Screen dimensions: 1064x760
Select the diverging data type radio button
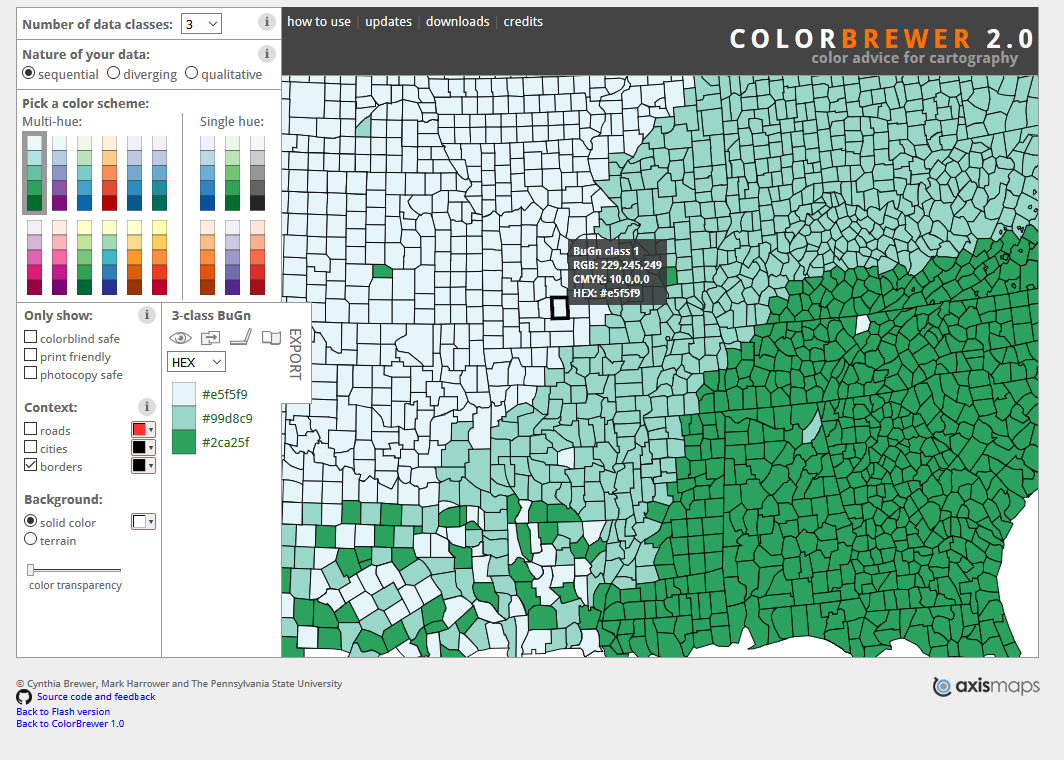point(113,72)
